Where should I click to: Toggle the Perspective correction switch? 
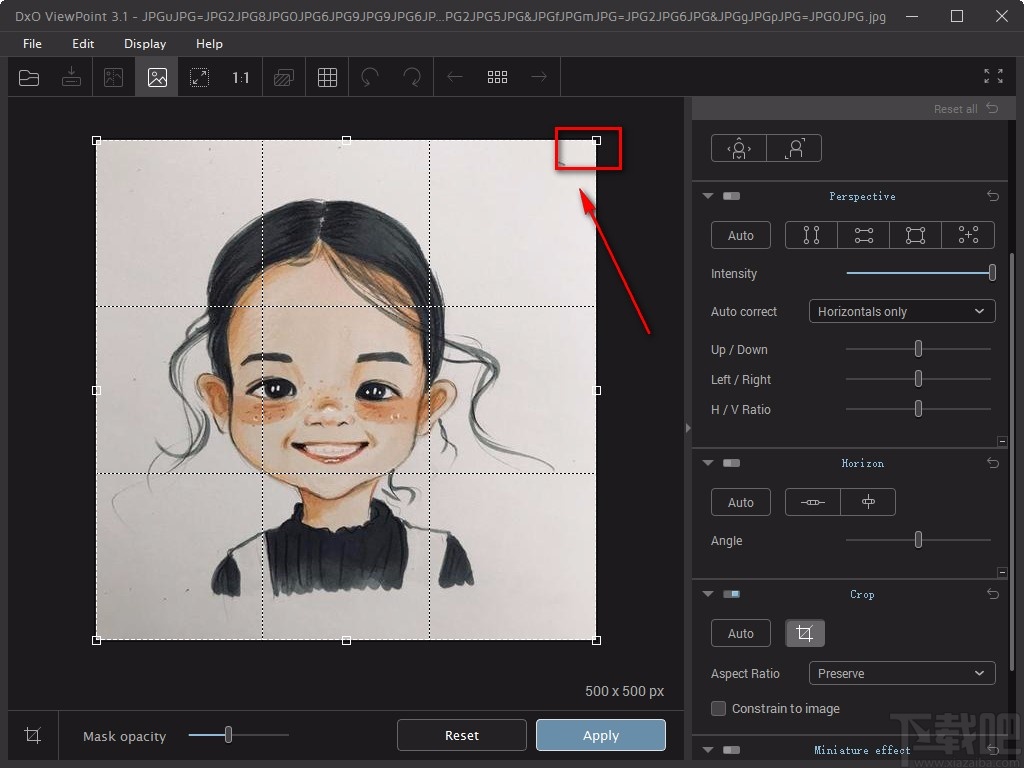[729, 196]
